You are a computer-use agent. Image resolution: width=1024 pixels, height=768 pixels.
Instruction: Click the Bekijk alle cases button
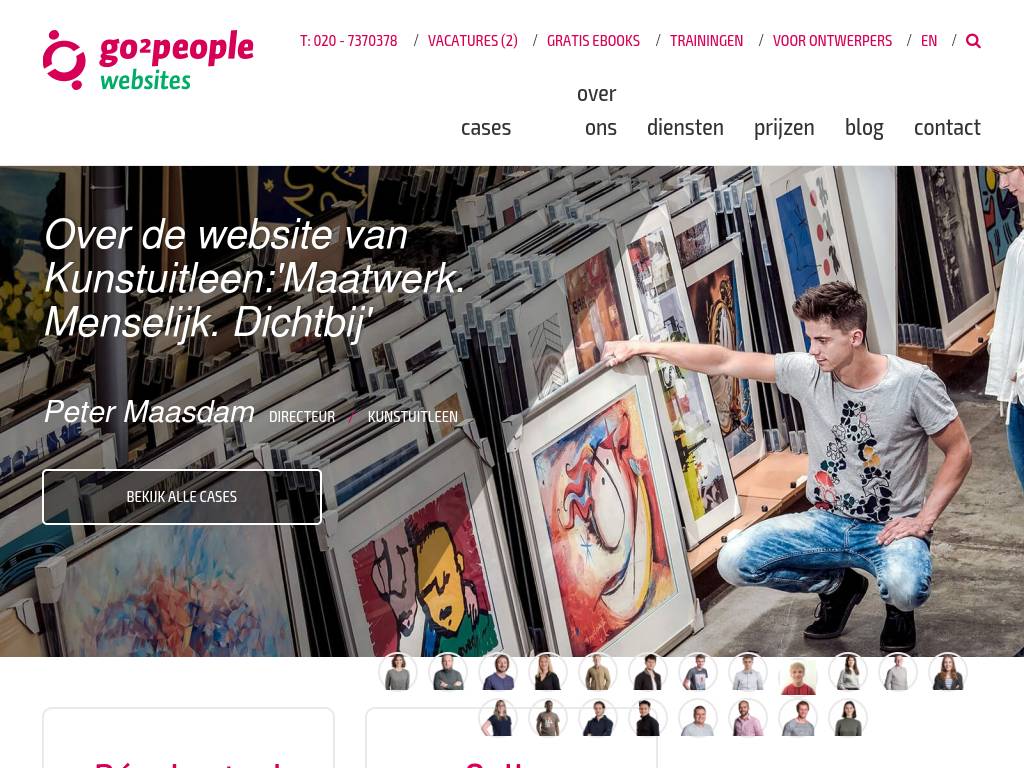pyautogui.click(x=182, y=497)
